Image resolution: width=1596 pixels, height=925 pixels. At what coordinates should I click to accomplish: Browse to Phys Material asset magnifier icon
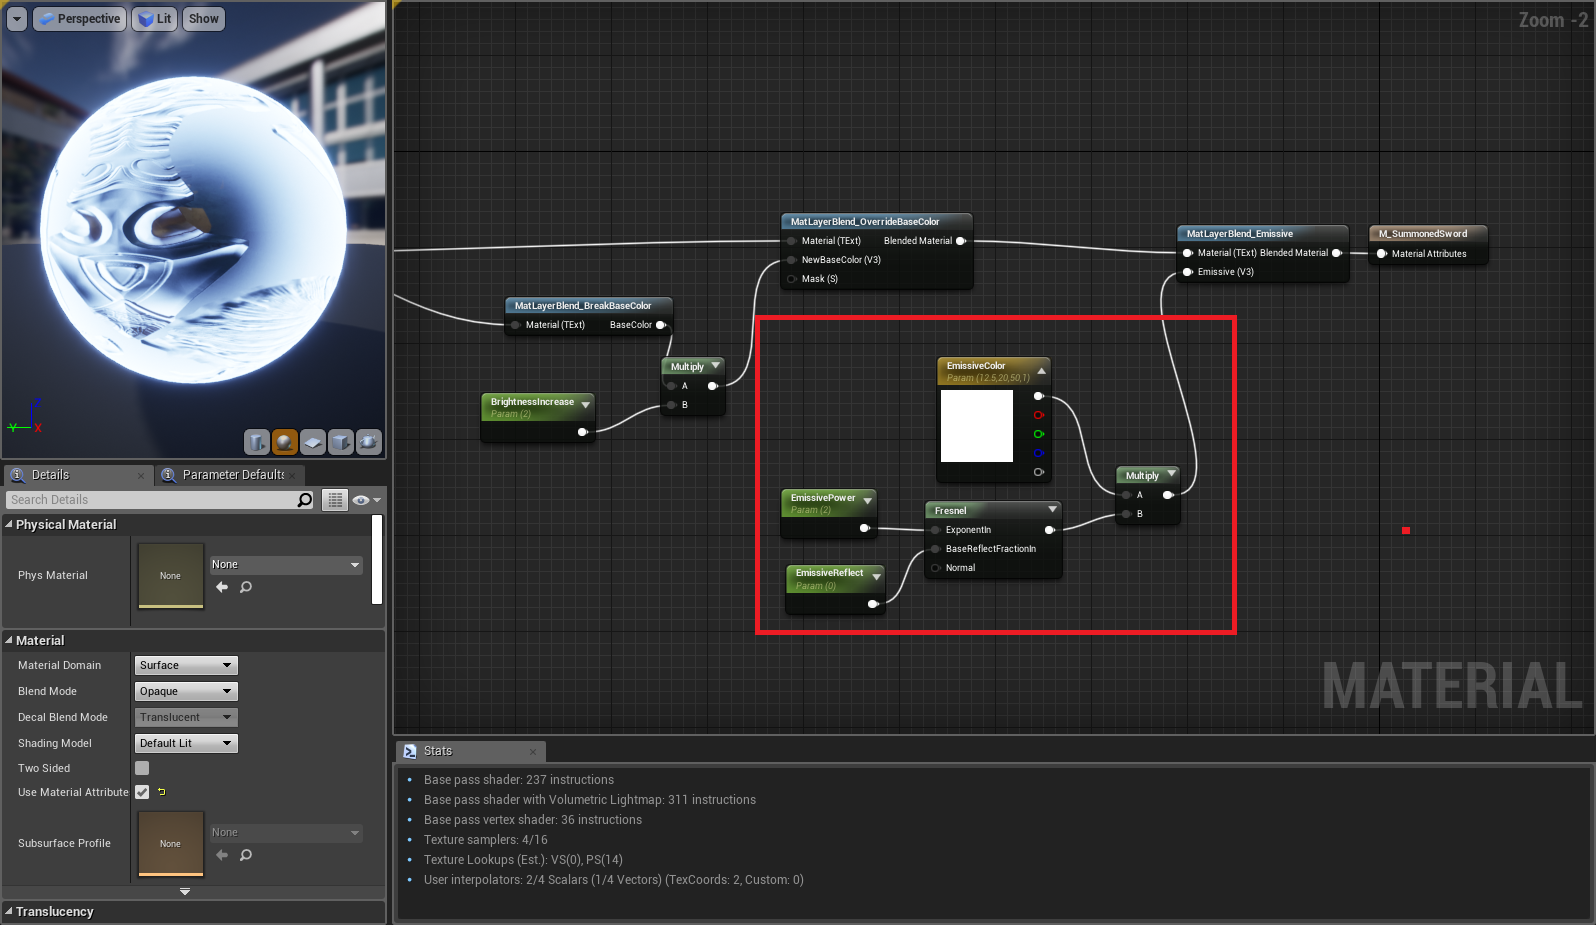pos(246,587)
